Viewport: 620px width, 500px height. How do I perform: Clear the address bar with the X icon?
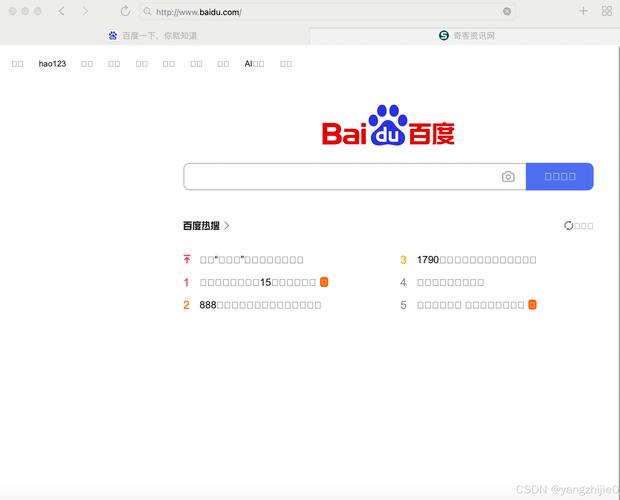(507, 11)
